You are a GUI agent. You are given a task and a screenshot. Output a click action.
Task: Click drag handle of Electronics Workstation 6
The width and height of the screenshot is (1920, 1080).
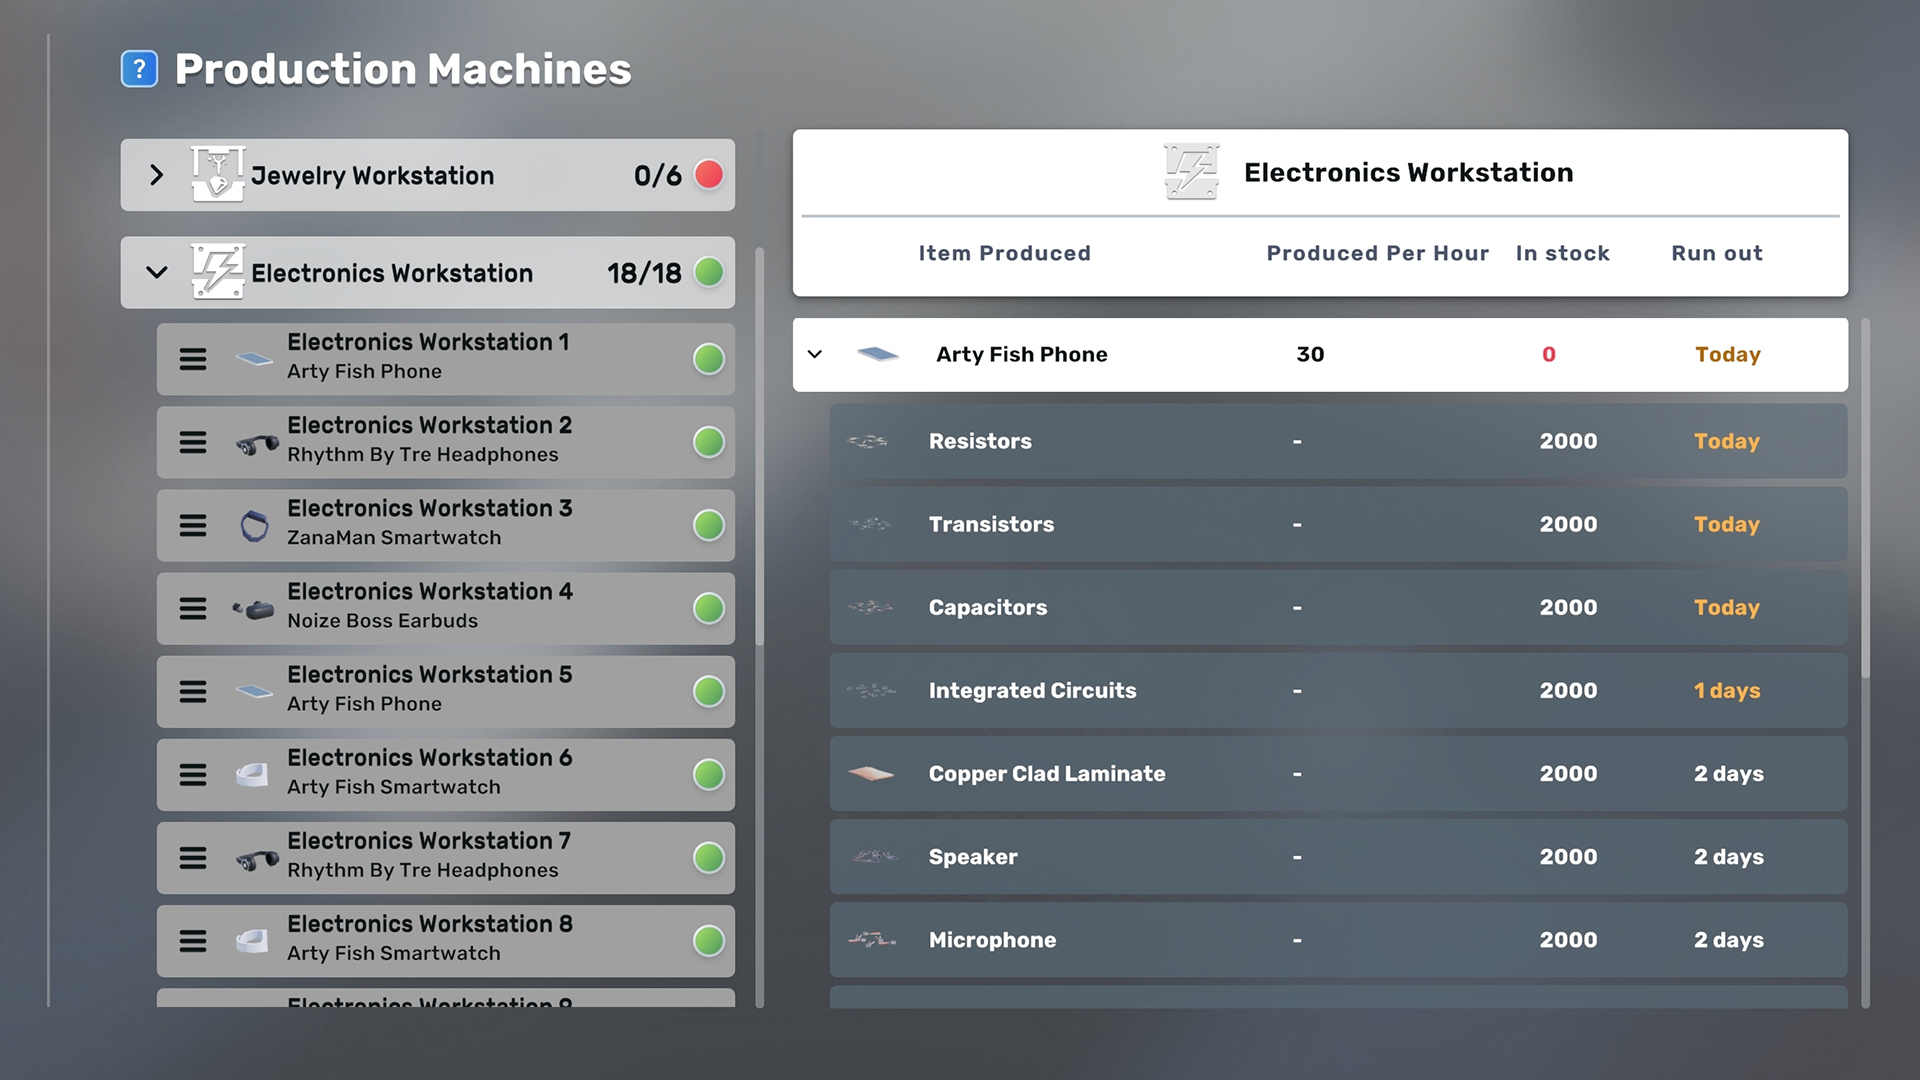[193, 774]
